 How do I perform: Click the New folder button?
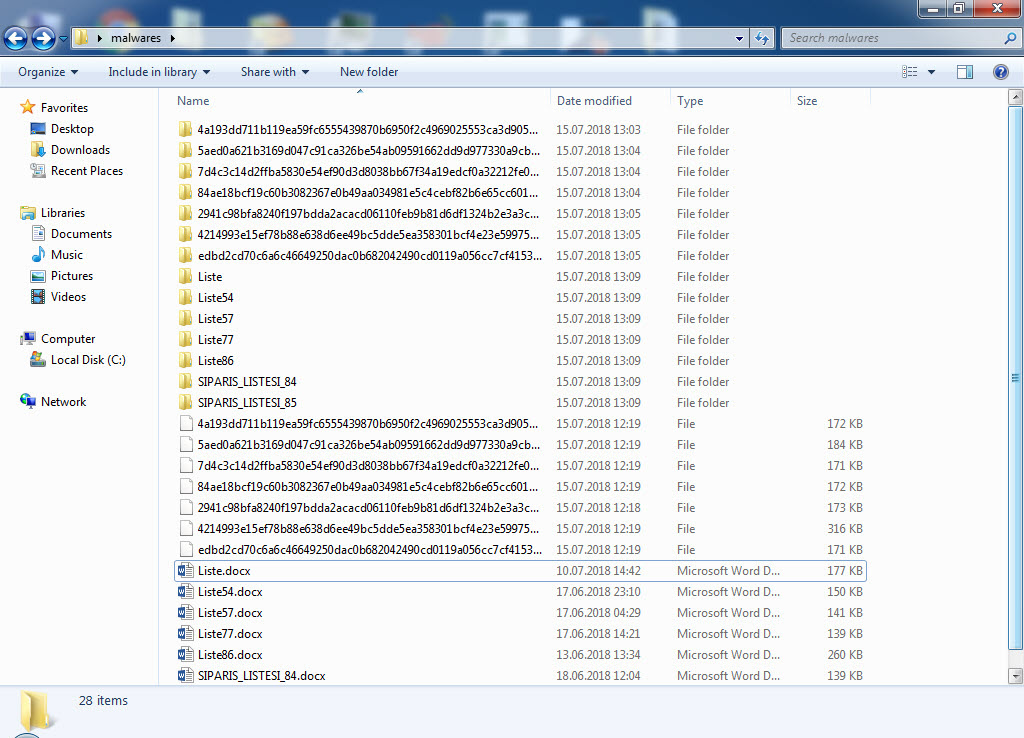[369, 72]
